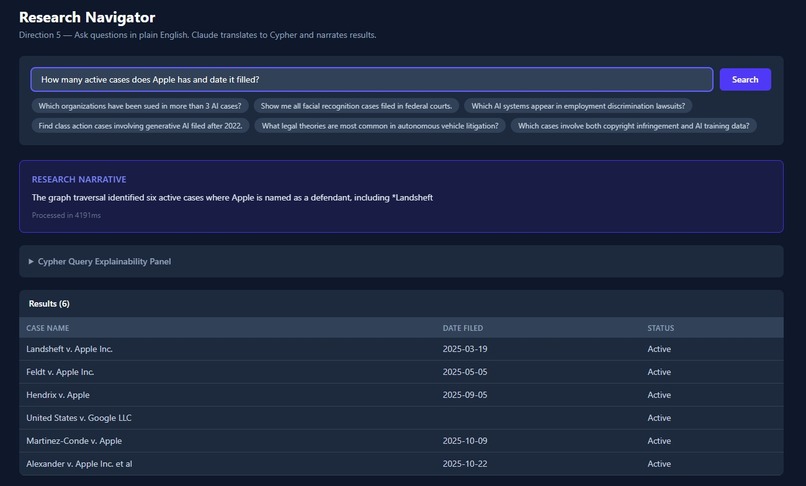Click the CASE NAME column header
The height and width of the screenshot is (486, 806).
click(48, 328)
